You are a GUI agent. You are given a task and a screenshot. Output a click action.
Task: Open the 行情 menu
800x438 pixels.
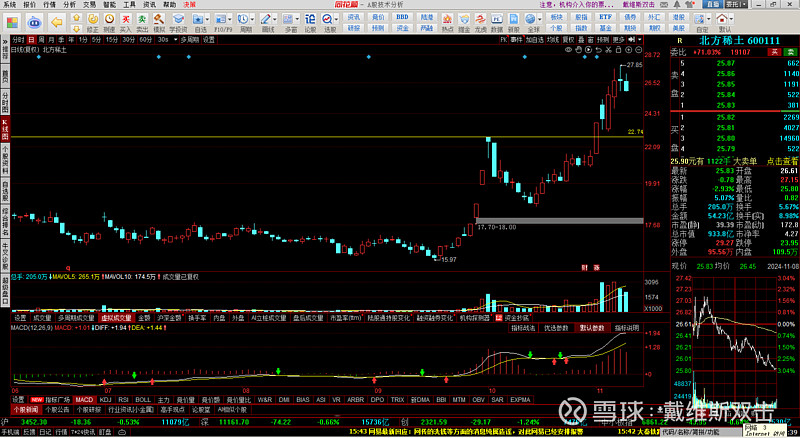coord(49,5)
